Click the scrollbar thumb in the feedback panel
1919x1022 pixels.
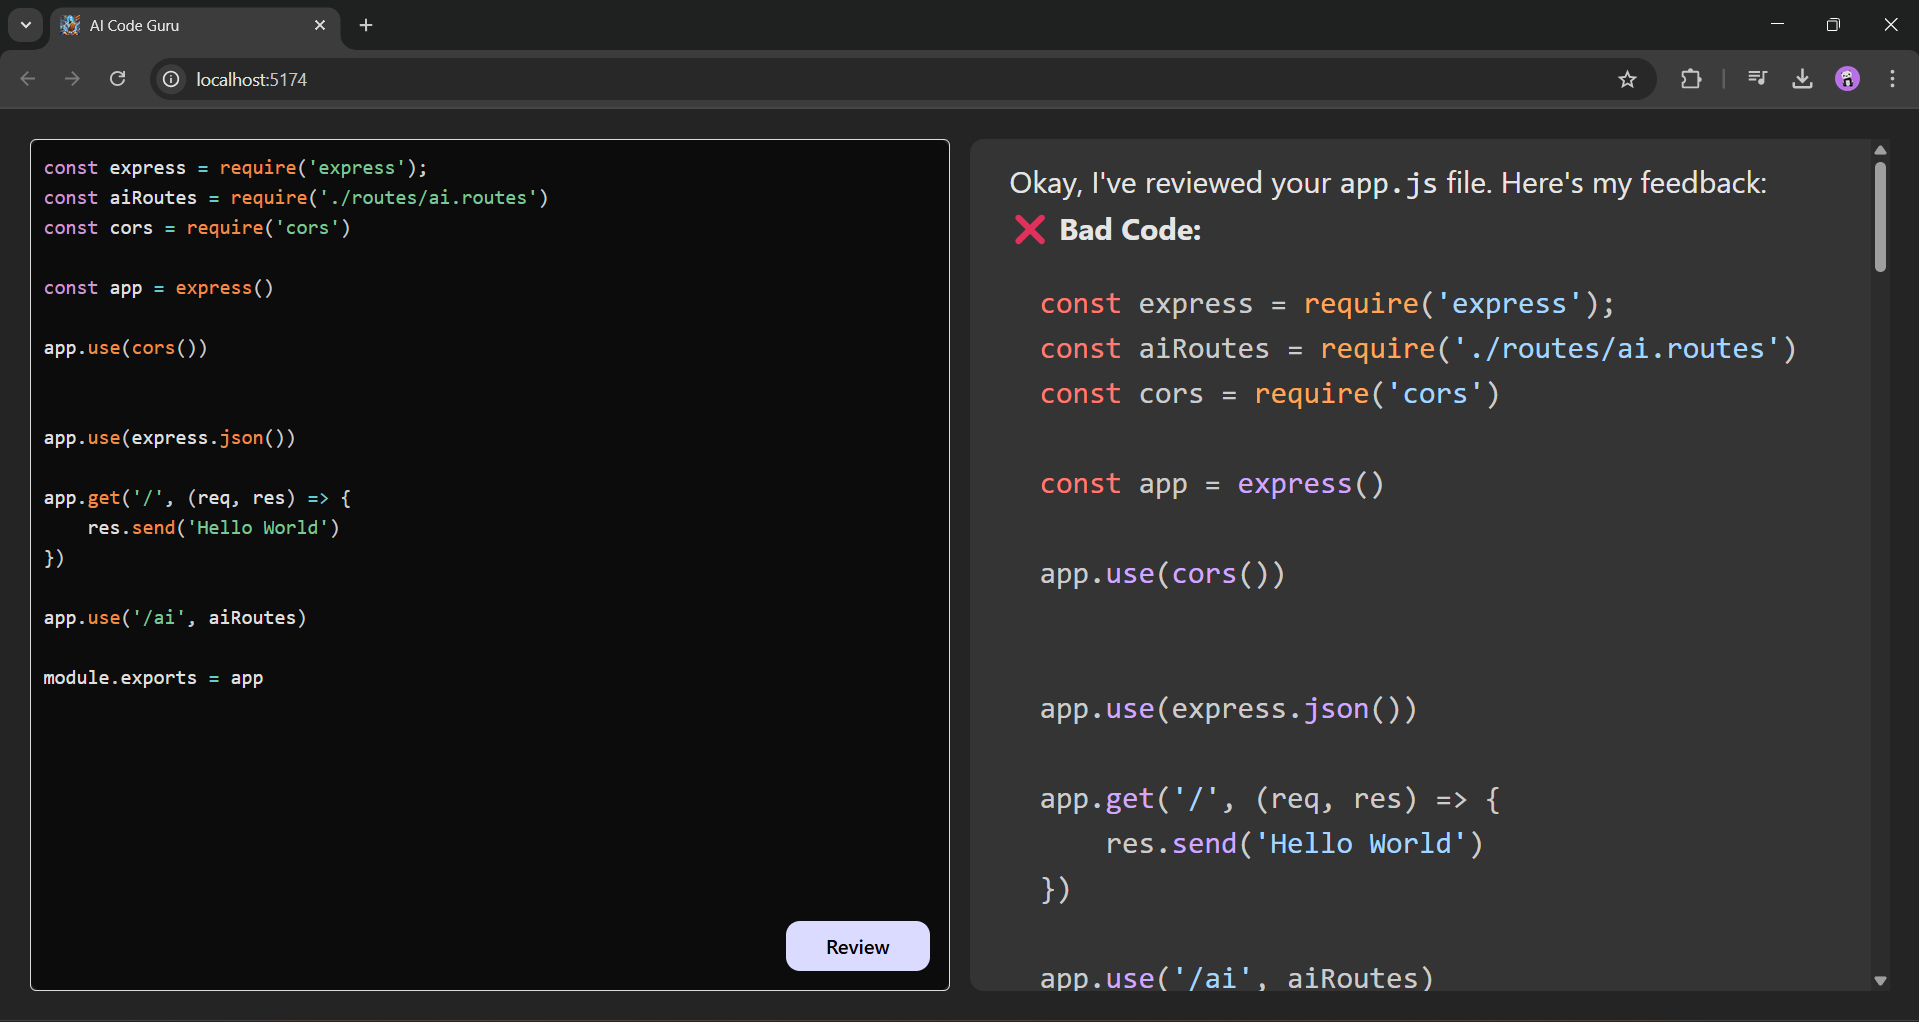1881,213
